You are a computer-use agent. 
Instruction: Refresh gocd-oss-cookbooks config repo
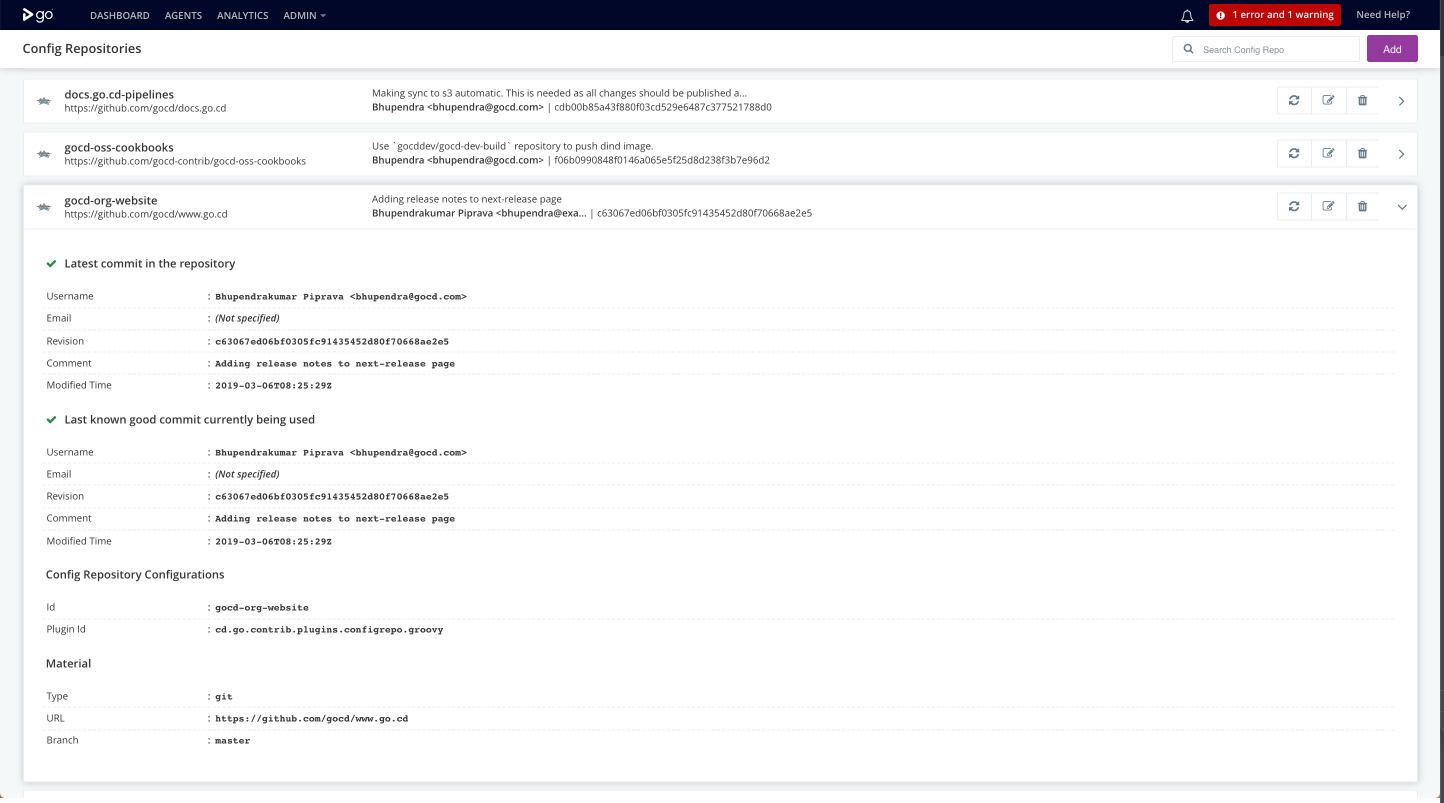pyautogui.click(x=1294, y=153)
